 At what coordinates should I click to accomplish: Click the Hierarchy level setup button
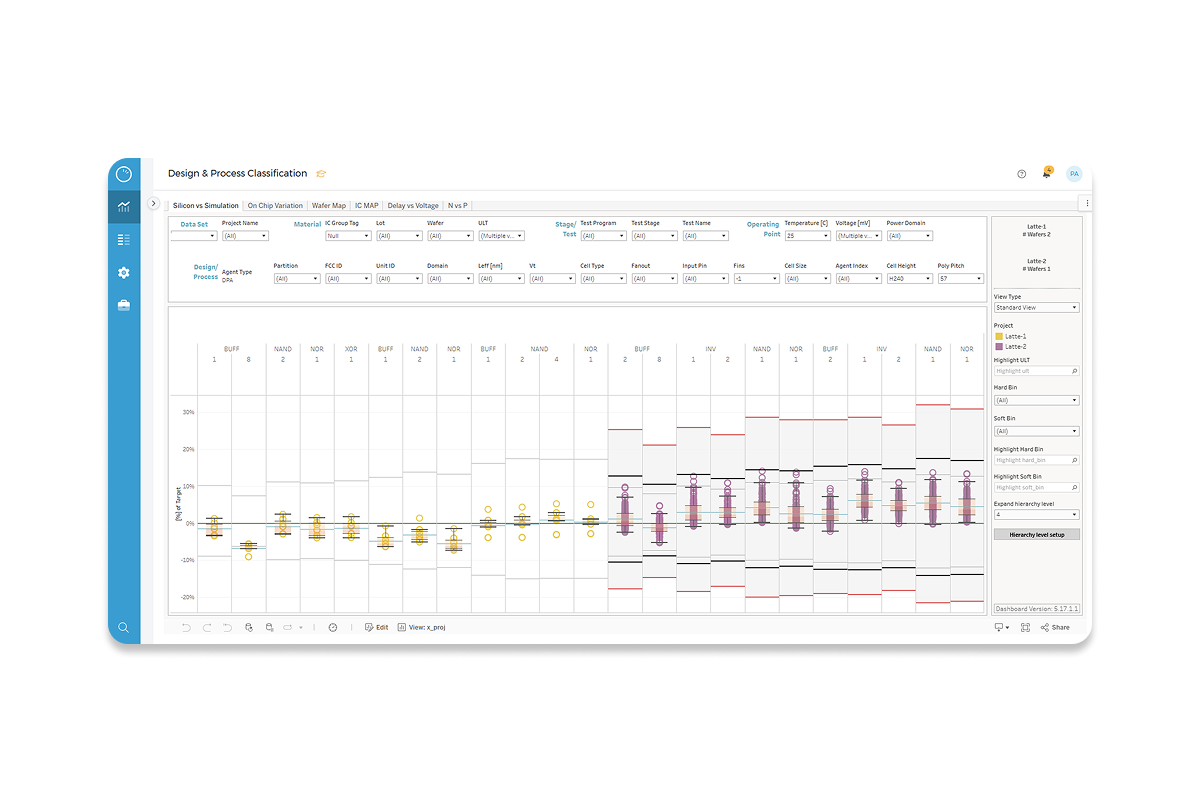[x=1036, y=533]
